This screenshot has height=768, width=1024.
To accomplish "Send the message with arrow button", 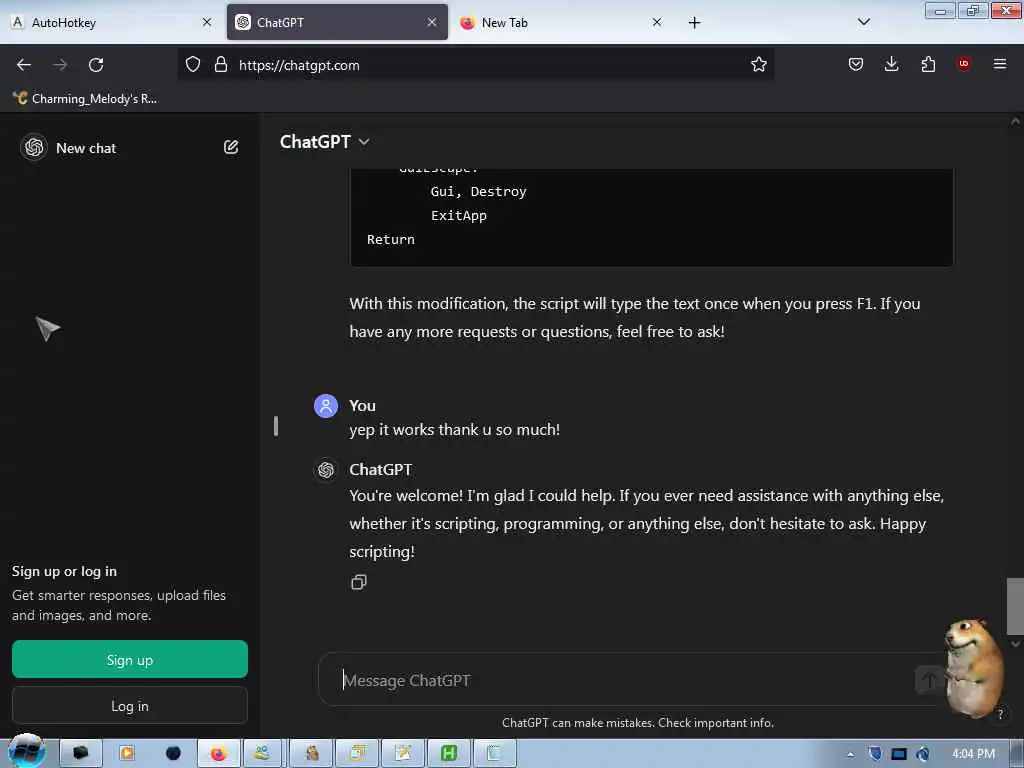I will (929, 680).
